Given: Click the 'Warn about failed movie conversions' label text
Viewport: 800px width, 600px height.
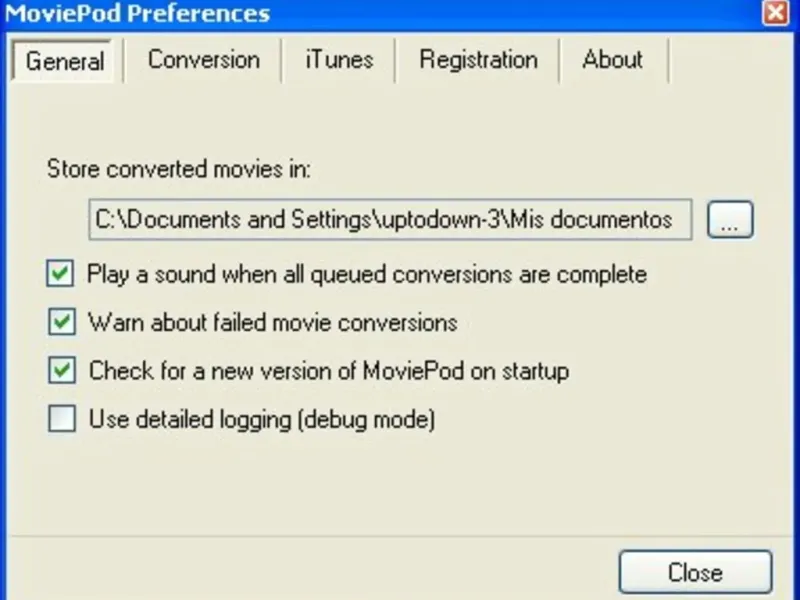Looking at the screenshot, I should point(272,322).
